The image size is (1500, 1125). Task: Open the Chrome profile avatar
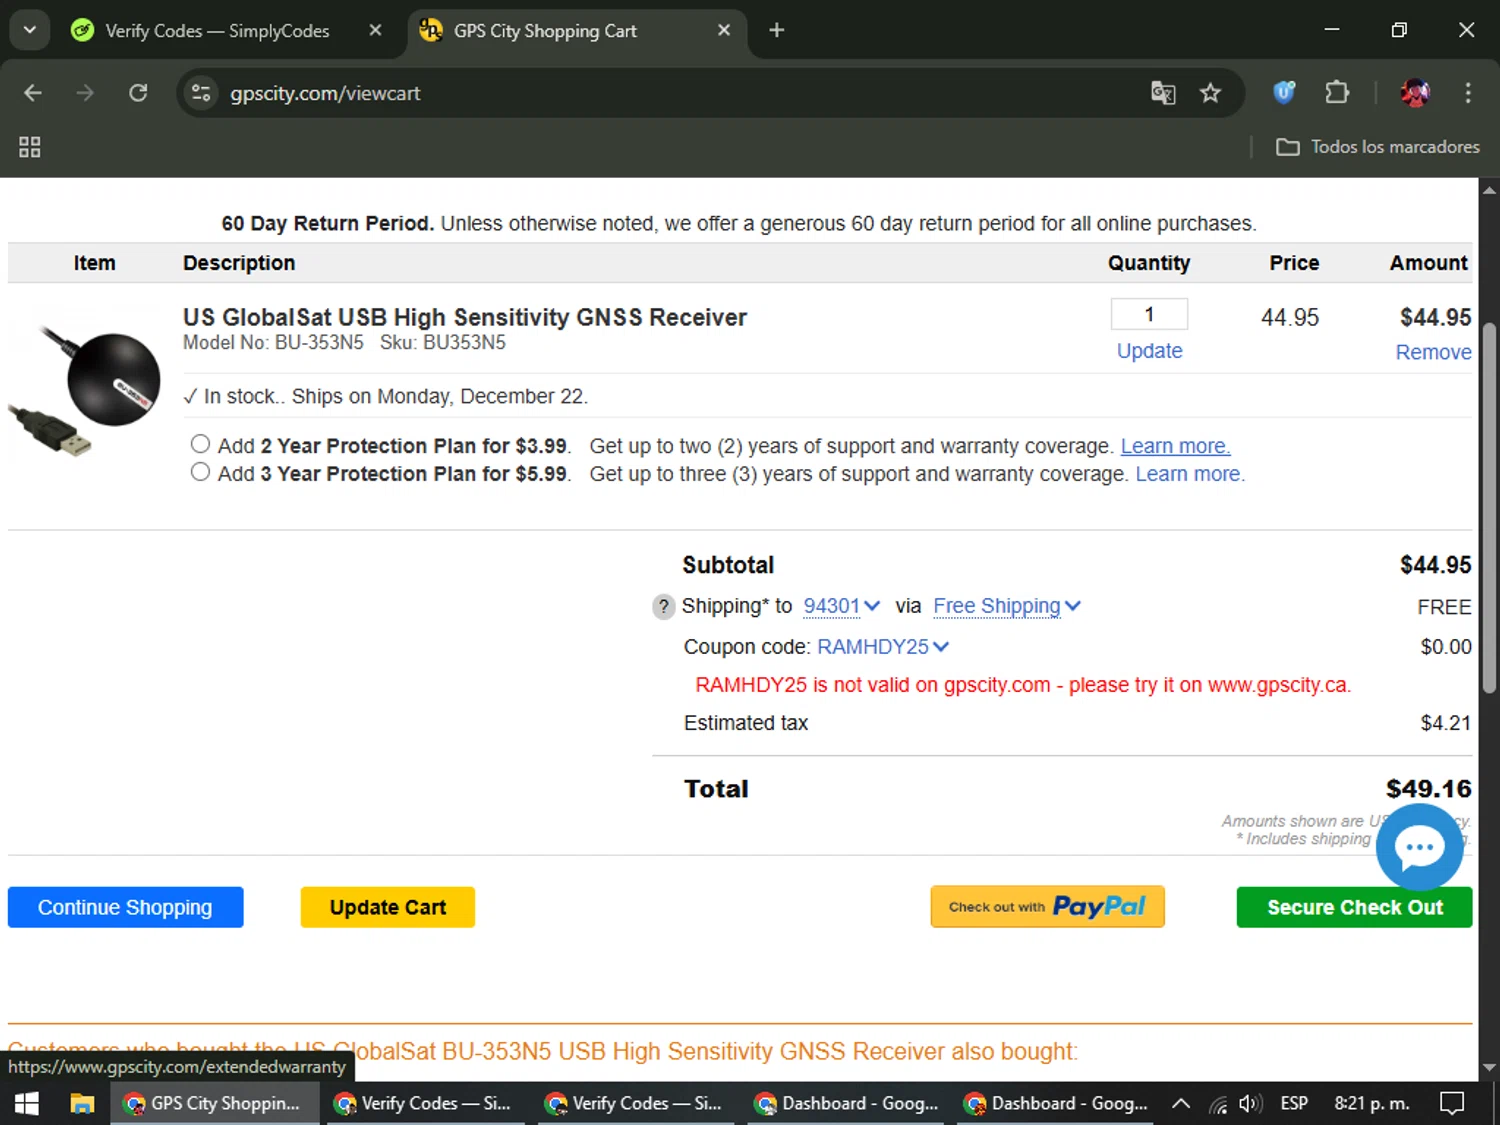pyautogui.click(x=1415, y=93)
